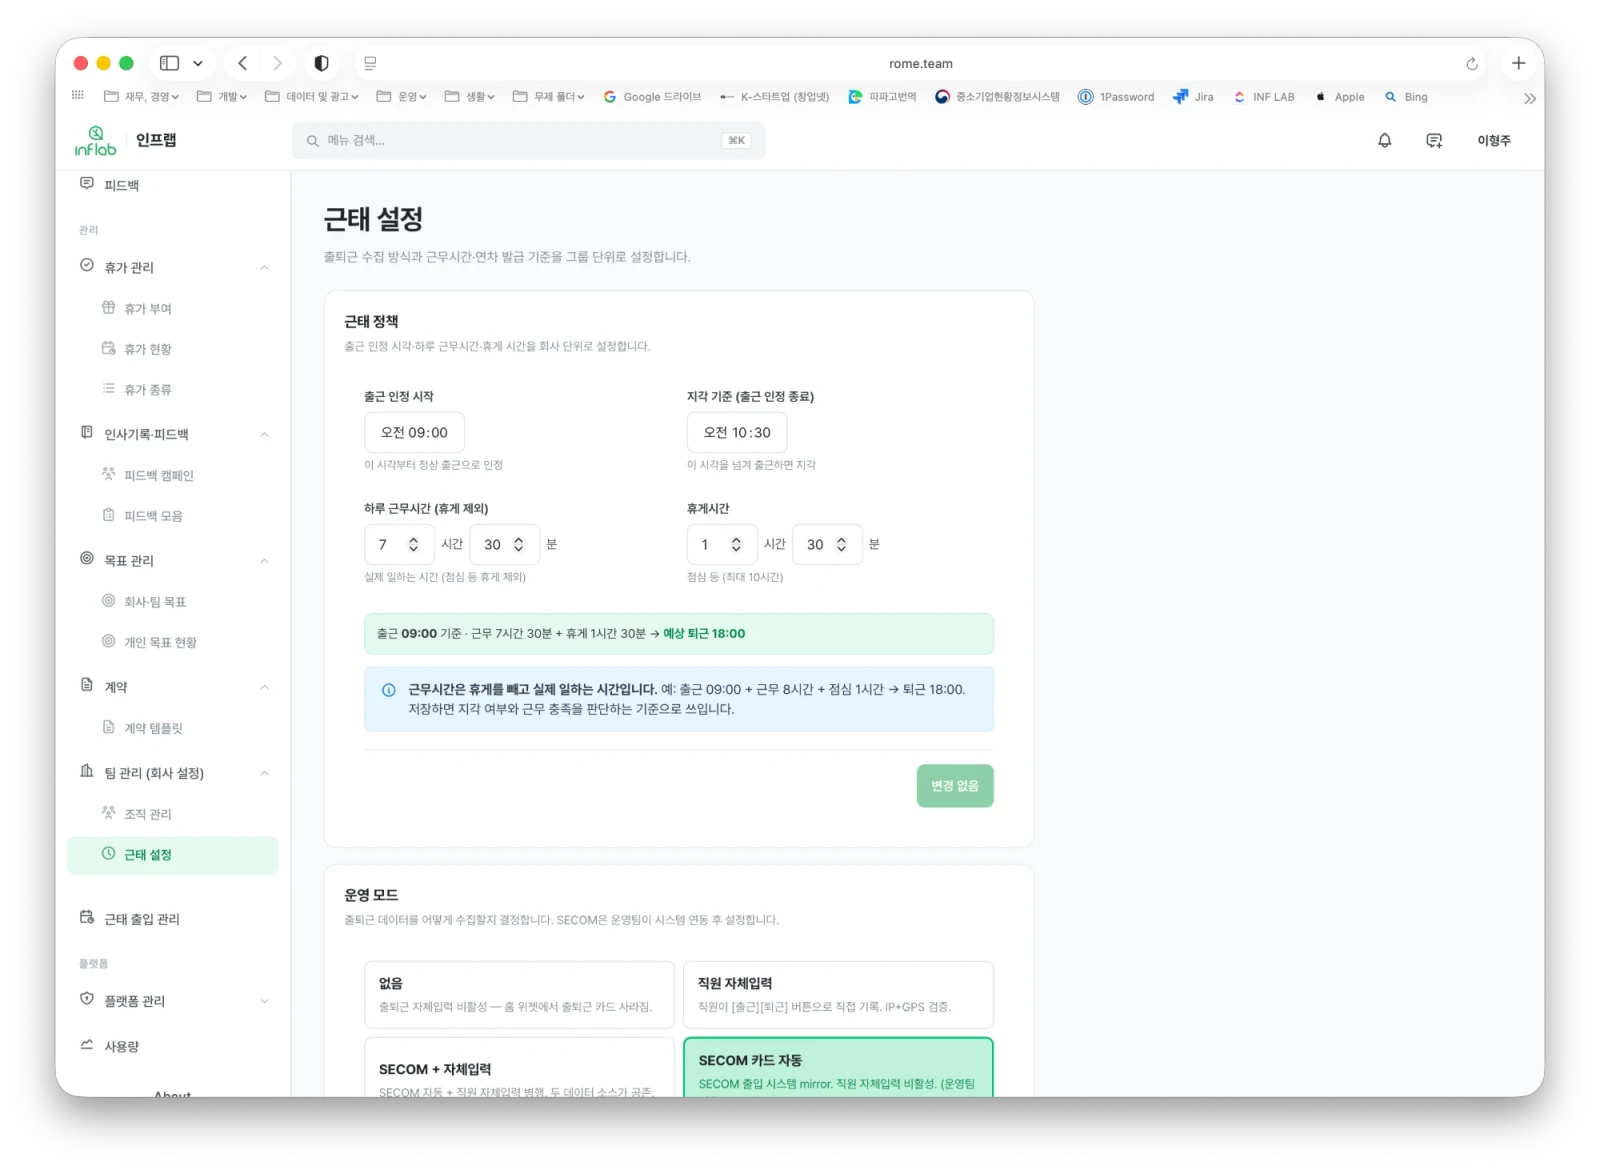
Task: Collapse the 목표 관리 section chevron
Action: tap(264, 561)
